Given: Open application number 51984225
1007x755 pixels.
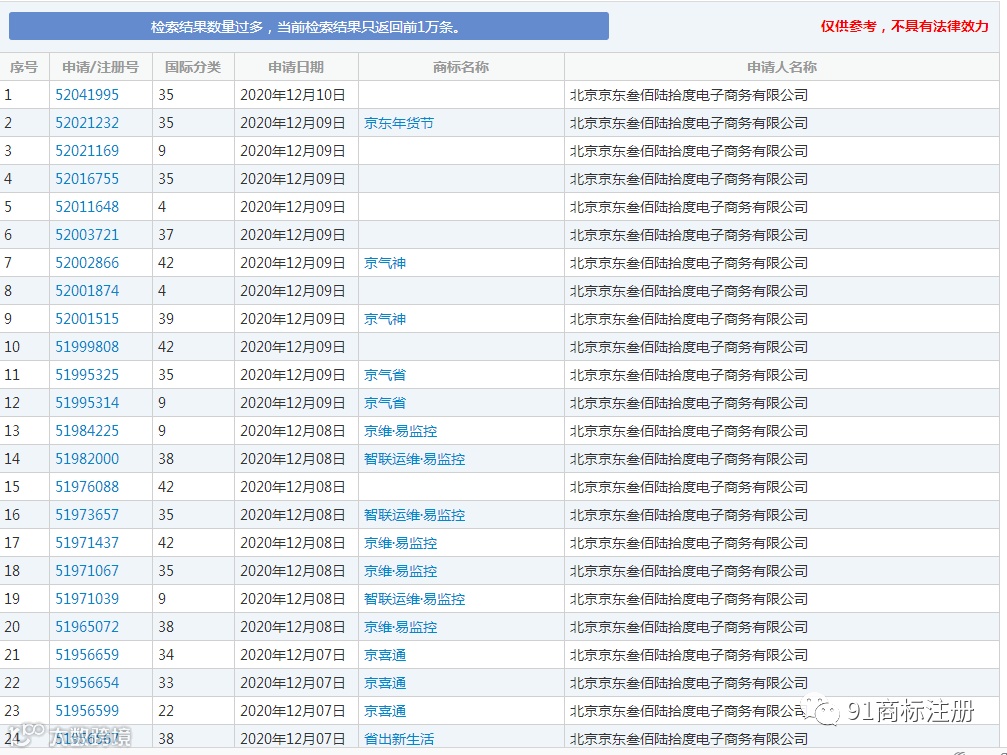Looking at the screenshot, I should point(87,431).
